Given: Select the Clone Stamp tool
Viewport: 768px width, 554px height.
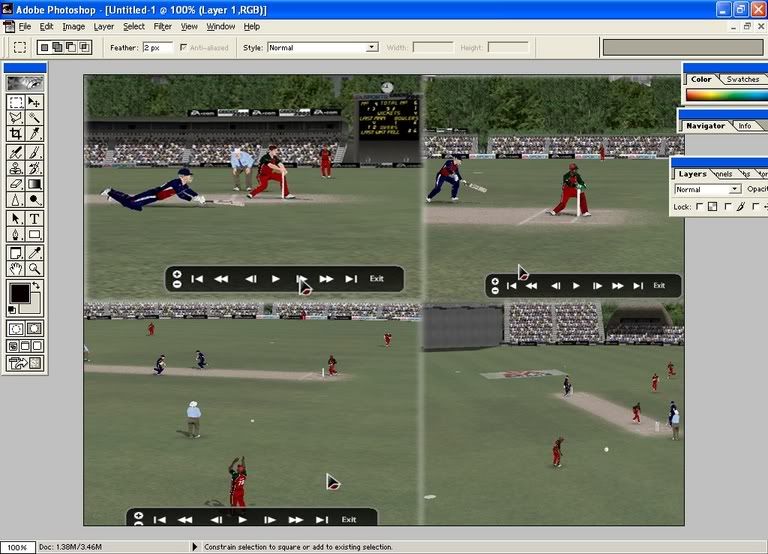Looking at the screenshot, I should click(x=16, y=168).
